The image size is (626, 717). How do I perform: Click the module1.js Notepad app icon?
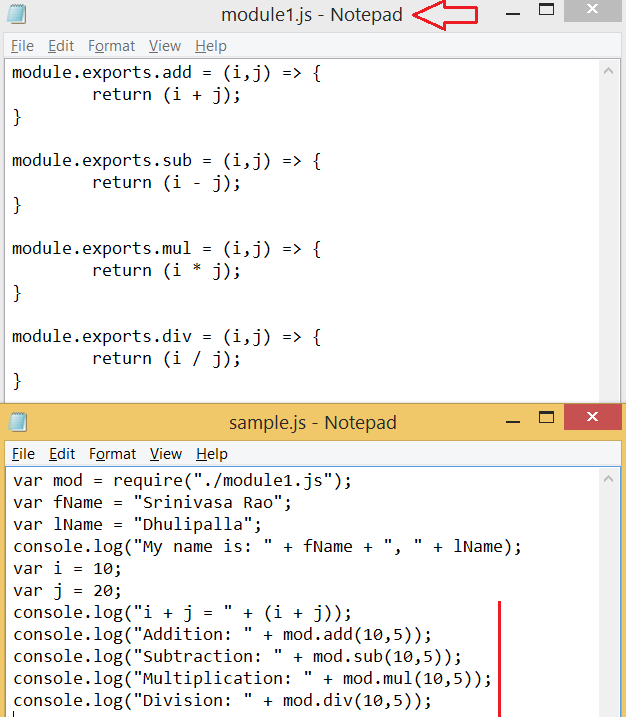16,14
